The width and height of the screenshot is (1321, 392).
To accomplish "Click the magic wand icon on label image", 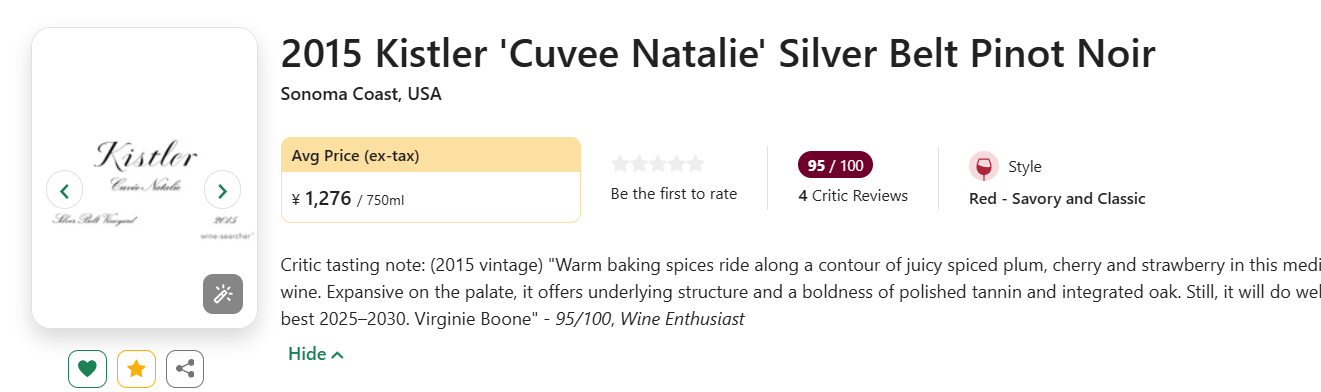I will [223, 294].
